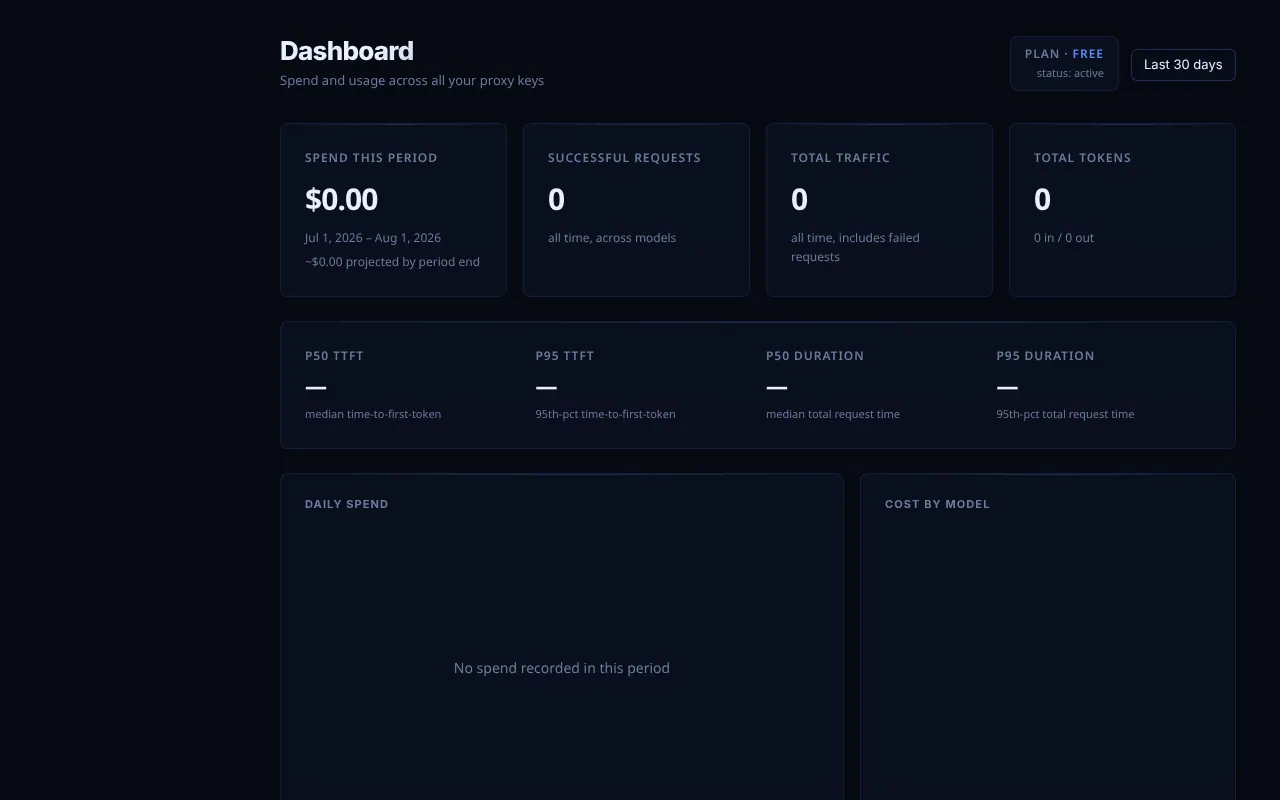Click the 'No spend recorded in this period' message

pyautogui.click(x=562, y=668)
